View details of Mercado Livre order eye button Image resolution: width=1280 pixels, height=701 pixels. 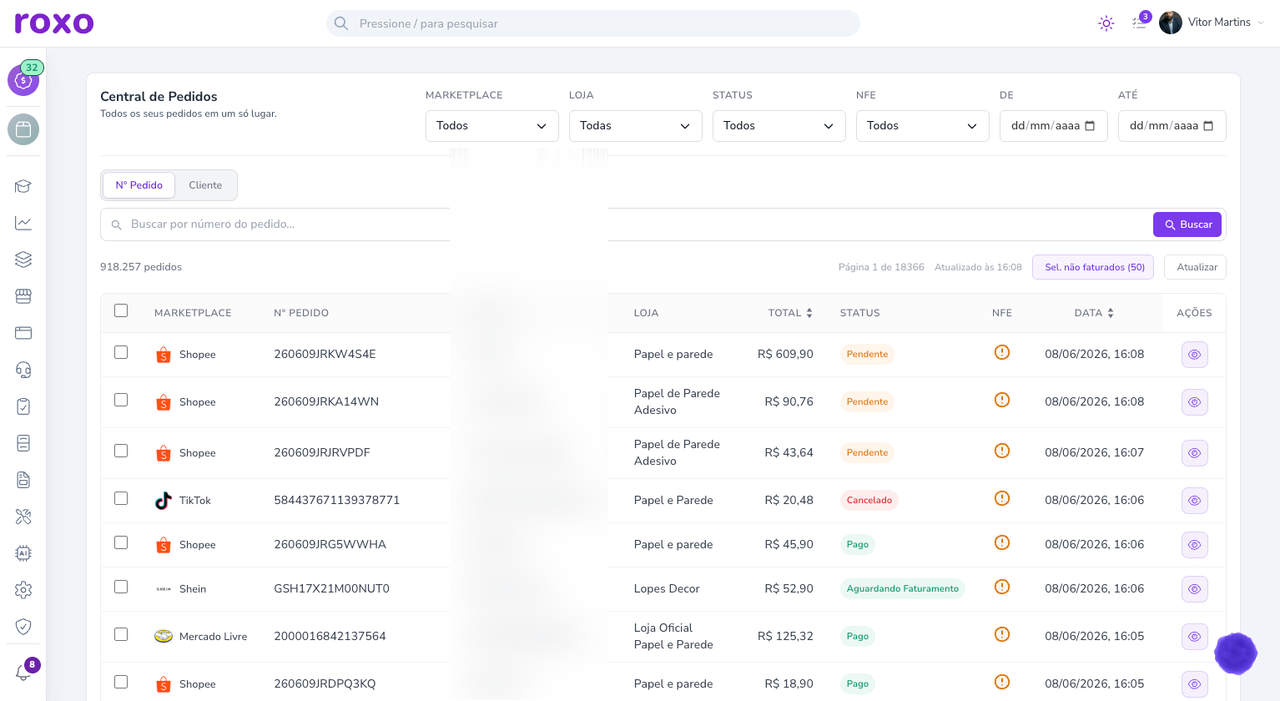[x=1194, y=637]
